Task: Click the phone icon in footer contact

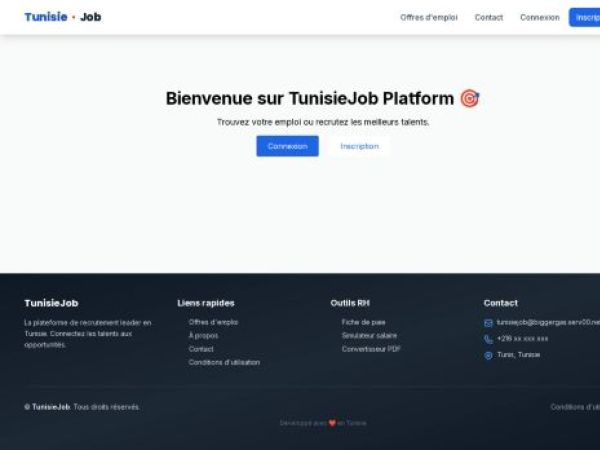Action: [x=488, y=339]
